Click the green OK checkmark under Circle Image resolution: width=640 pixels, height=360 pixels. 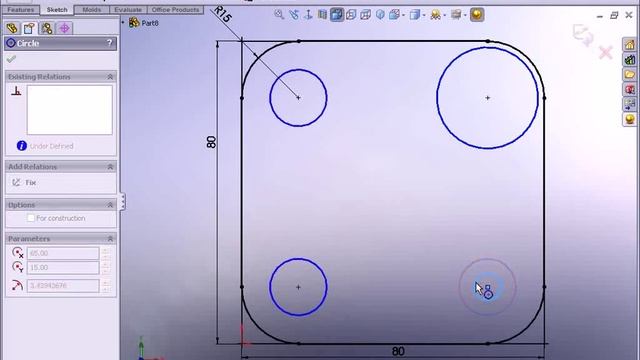[11, 59]
